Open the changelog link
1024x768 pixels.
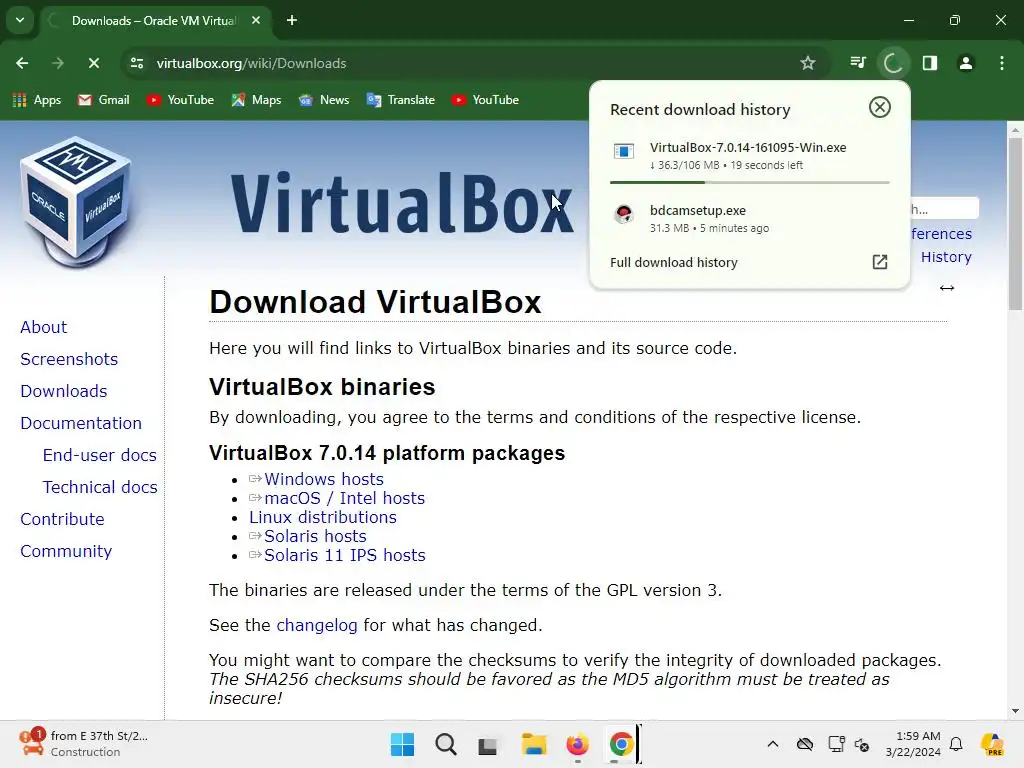[317, 626]
